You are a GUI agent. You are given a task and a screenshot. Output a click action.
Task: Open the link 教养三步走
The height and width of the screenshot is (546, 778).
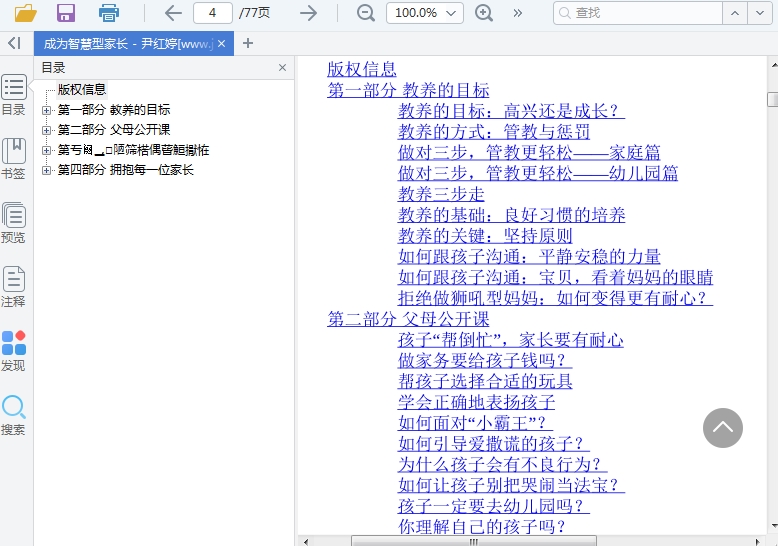441,194
